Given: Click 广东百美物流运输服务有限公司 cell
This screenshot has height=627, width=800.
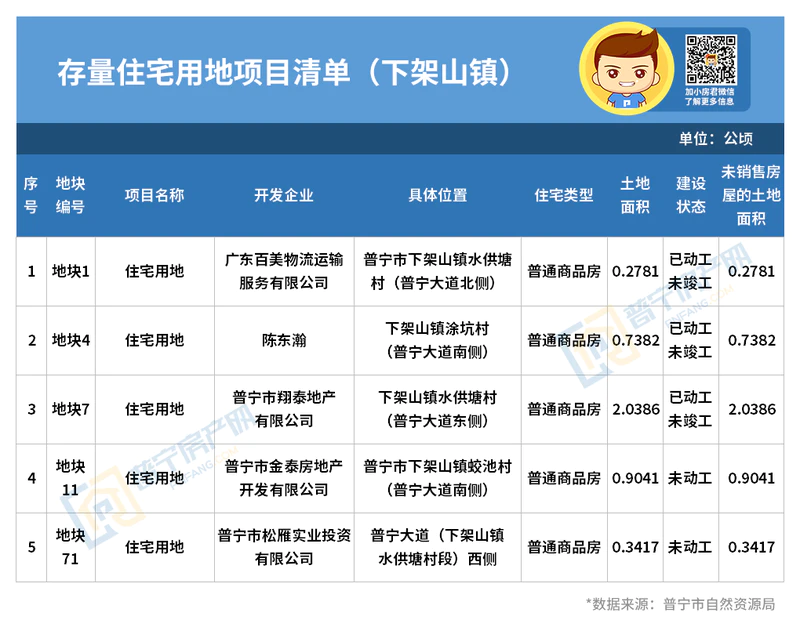Looking at the screenshot, I should coord(284,271).
